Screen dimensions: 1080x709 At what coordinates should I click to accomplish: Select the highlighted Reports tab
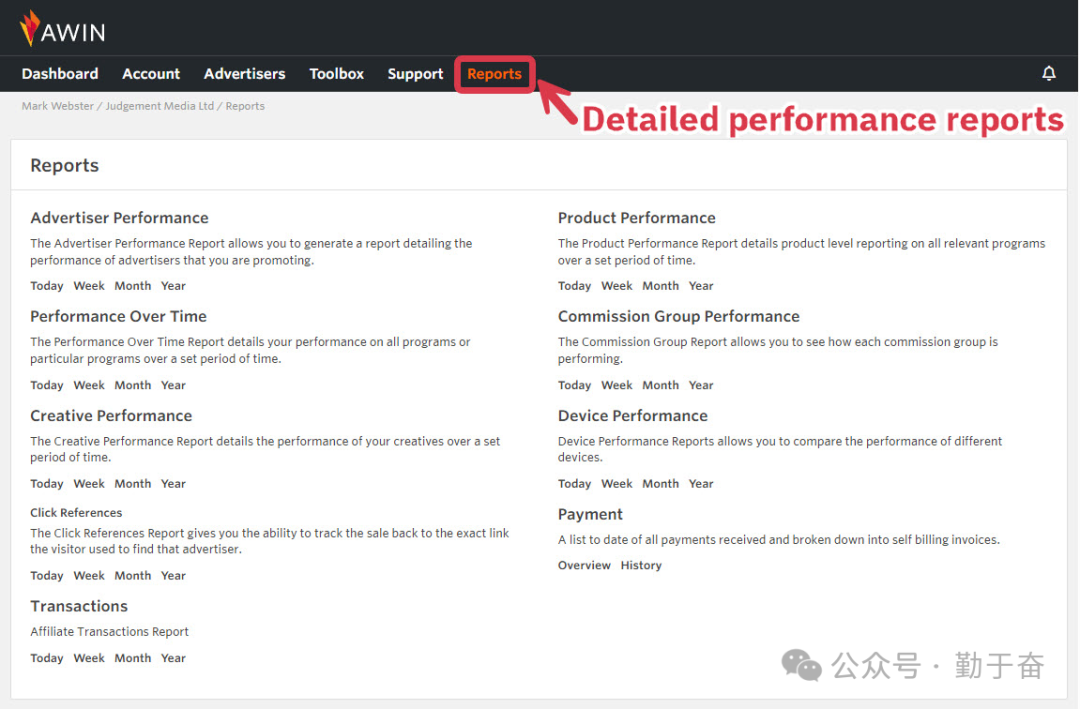494,74
